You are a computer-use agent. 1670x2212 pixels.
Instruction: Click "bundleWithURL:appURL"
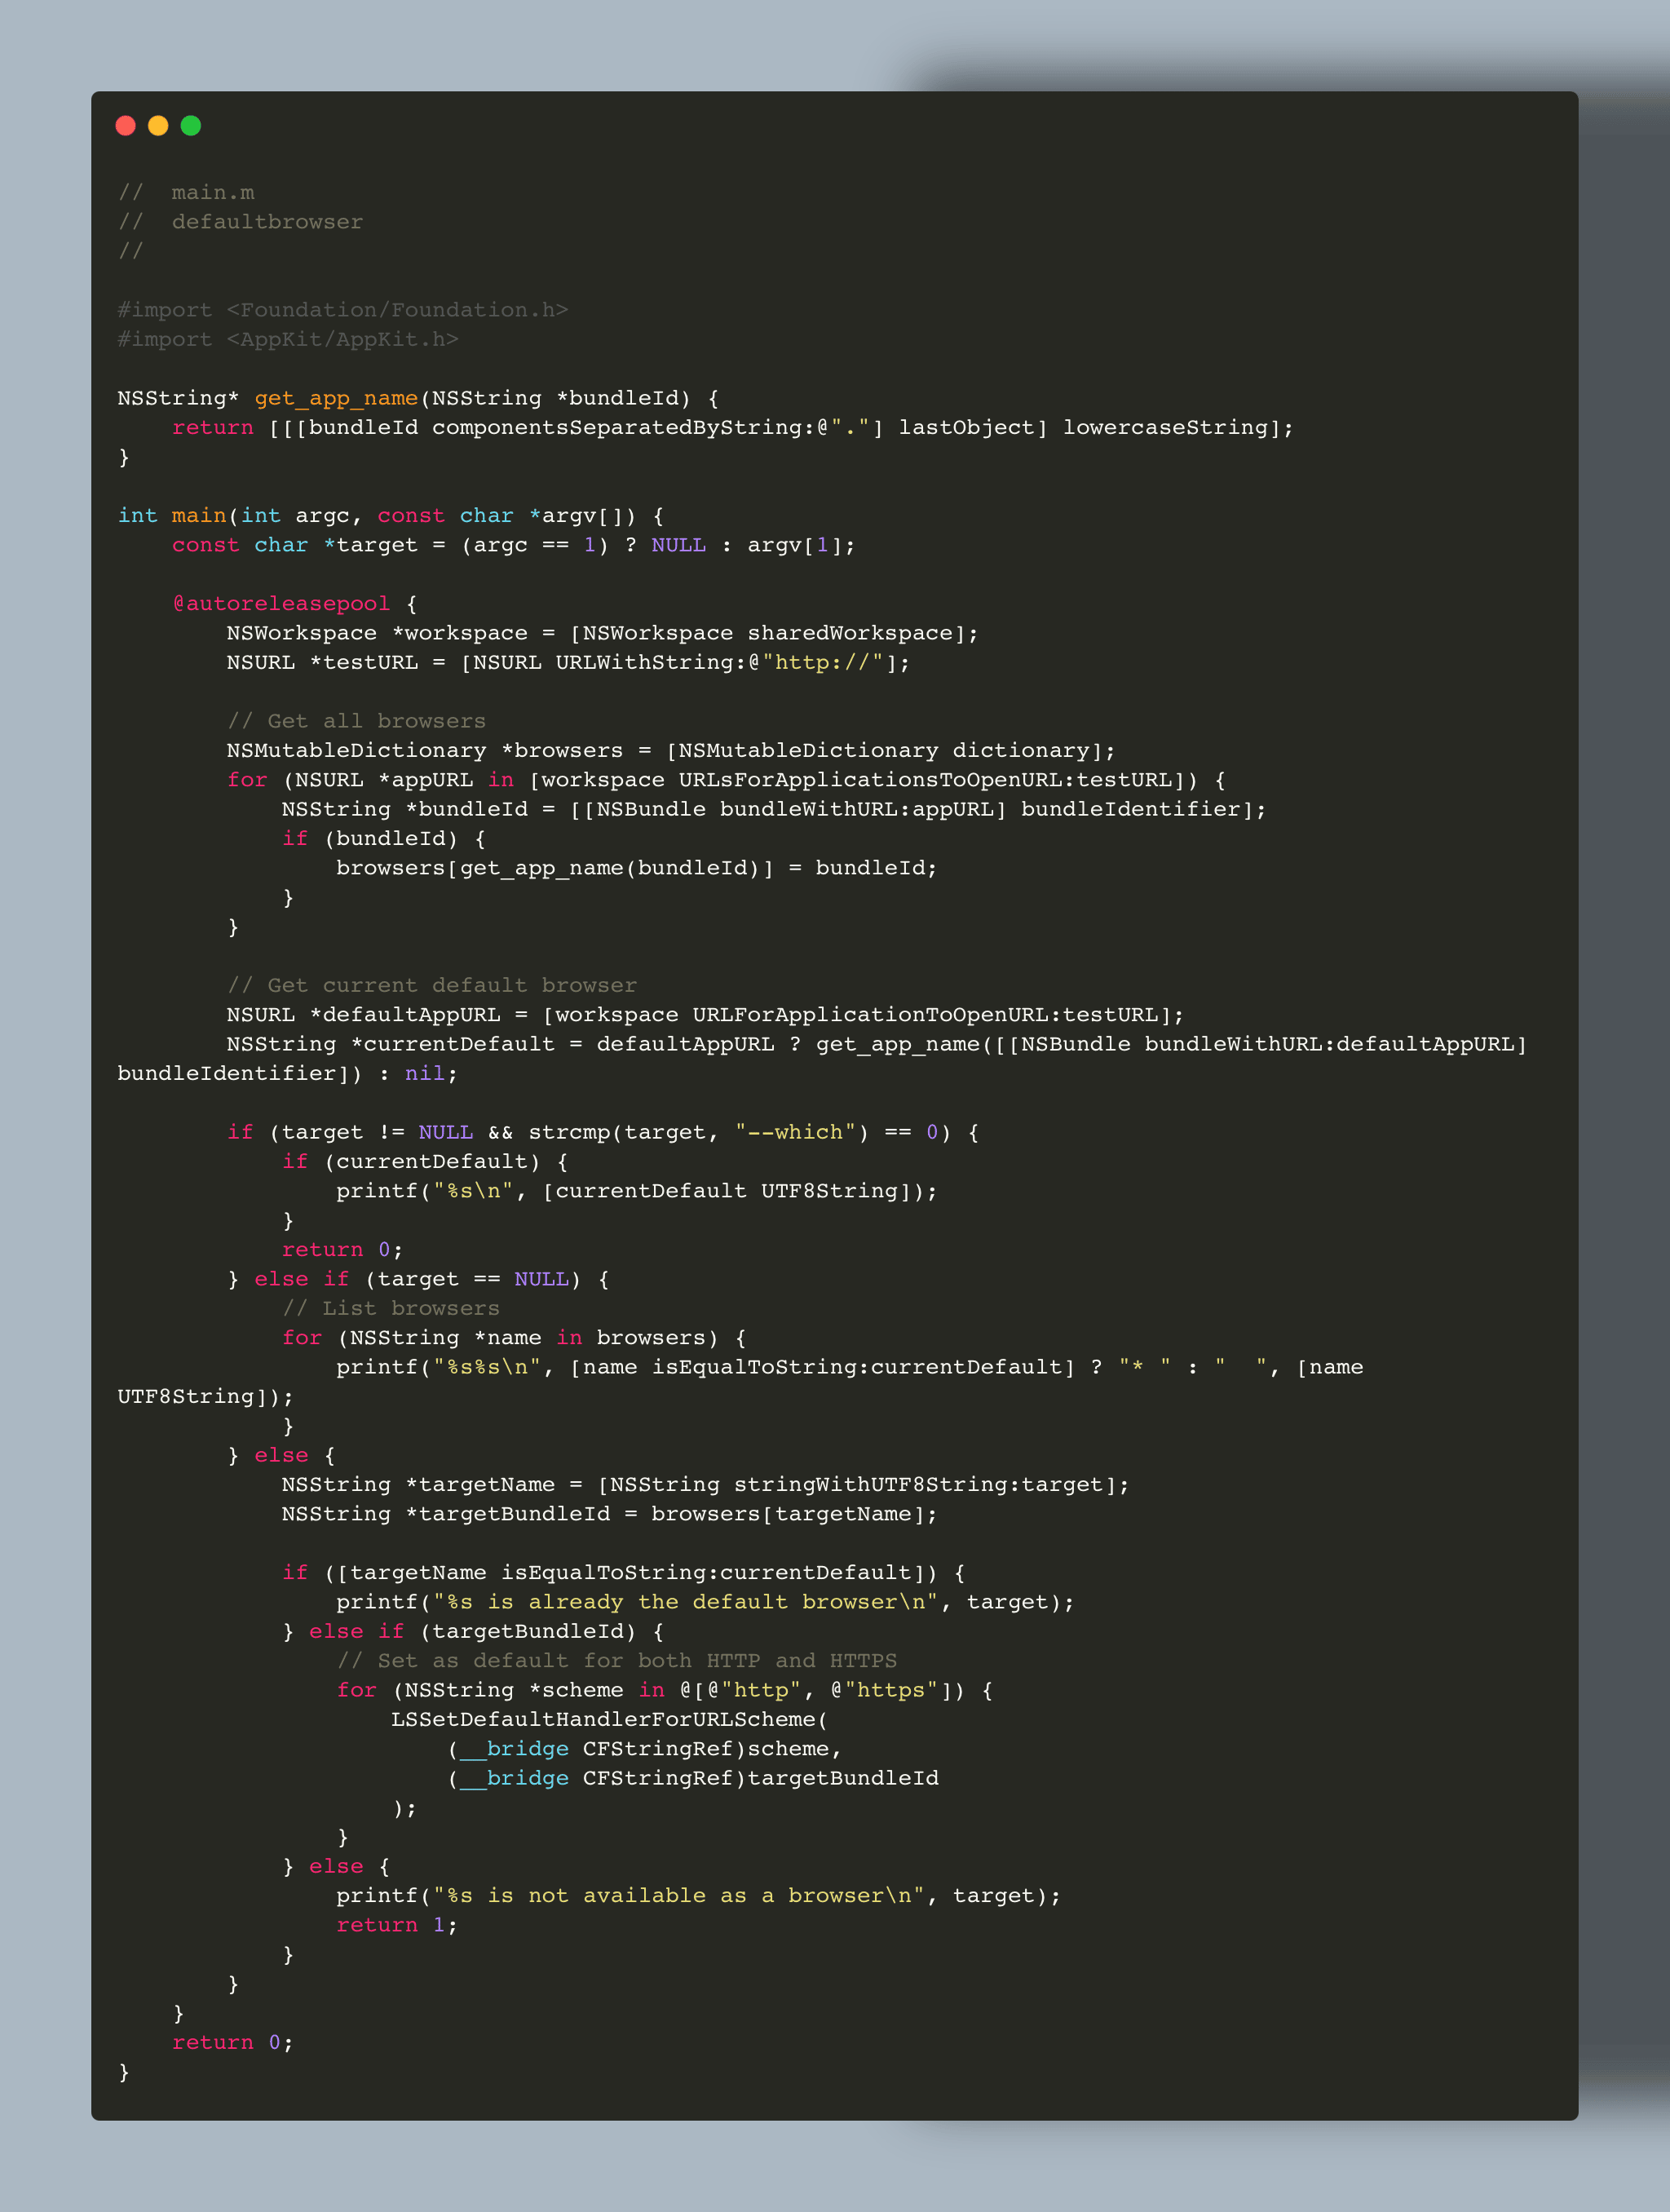[857, 809]
